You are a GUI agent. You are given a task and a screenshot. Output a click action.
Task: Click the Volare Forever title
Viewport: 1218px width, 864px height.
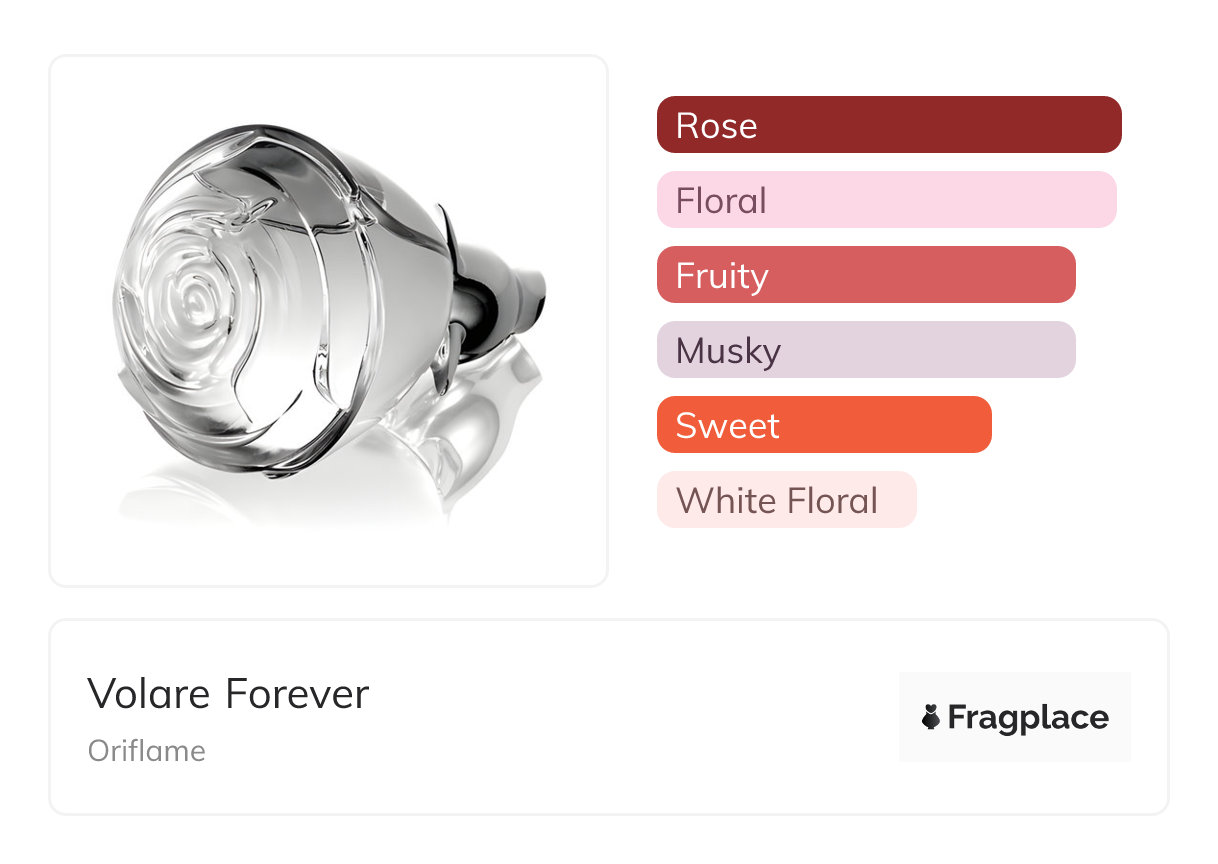tap(228, 694)
